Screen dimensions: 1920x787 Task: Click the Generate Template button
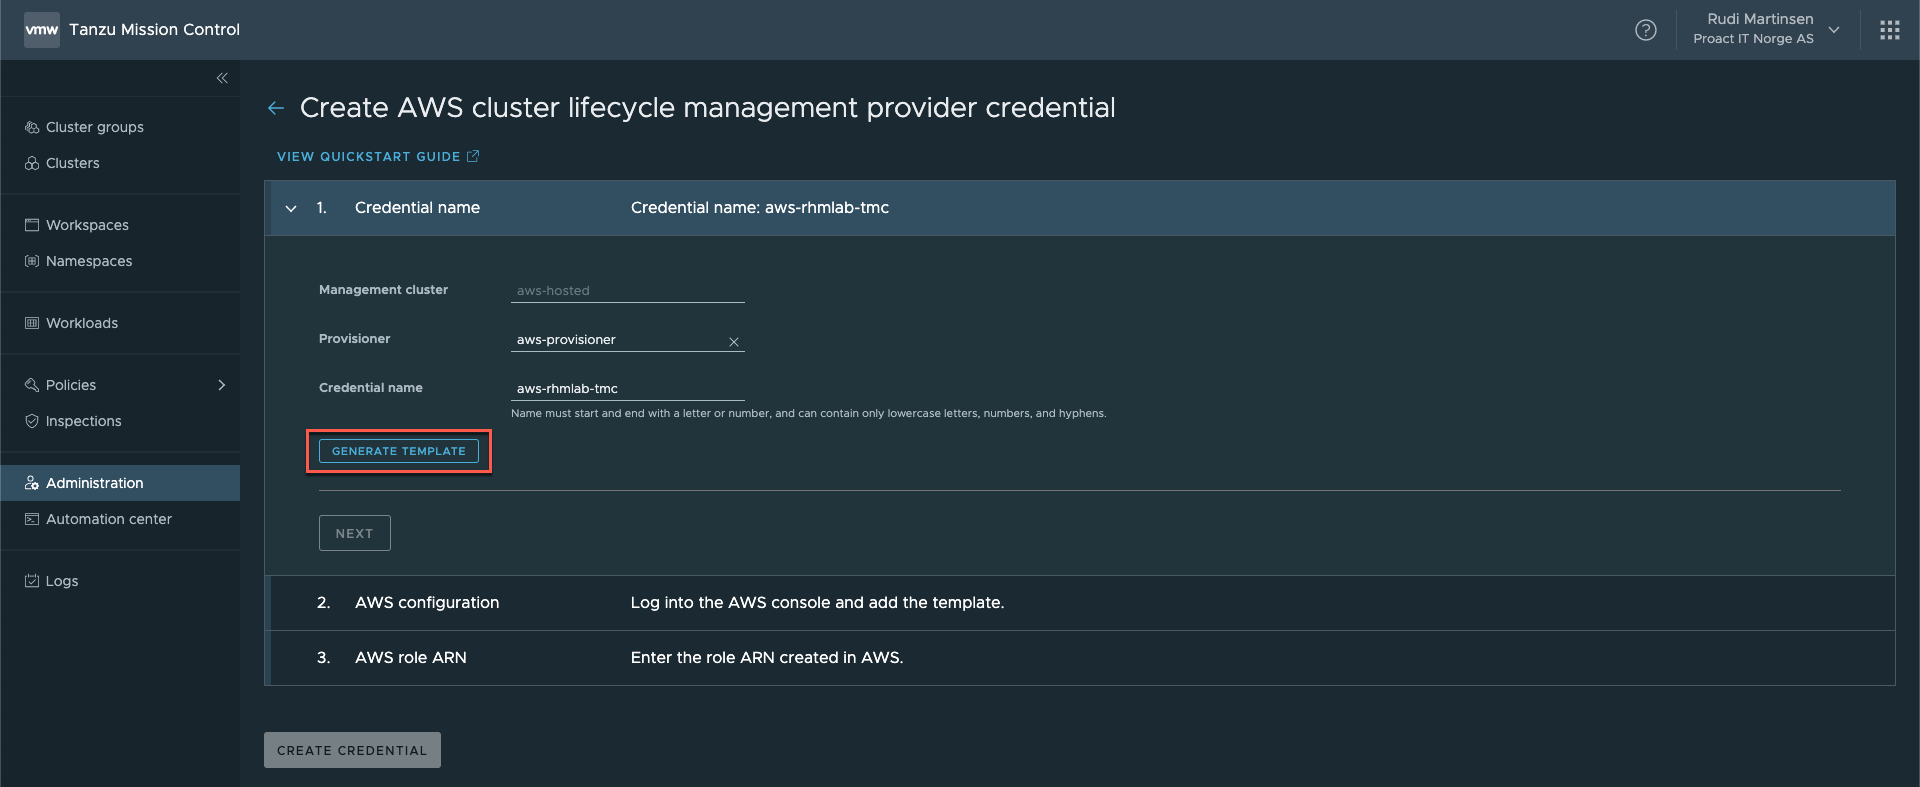[399, 451]
